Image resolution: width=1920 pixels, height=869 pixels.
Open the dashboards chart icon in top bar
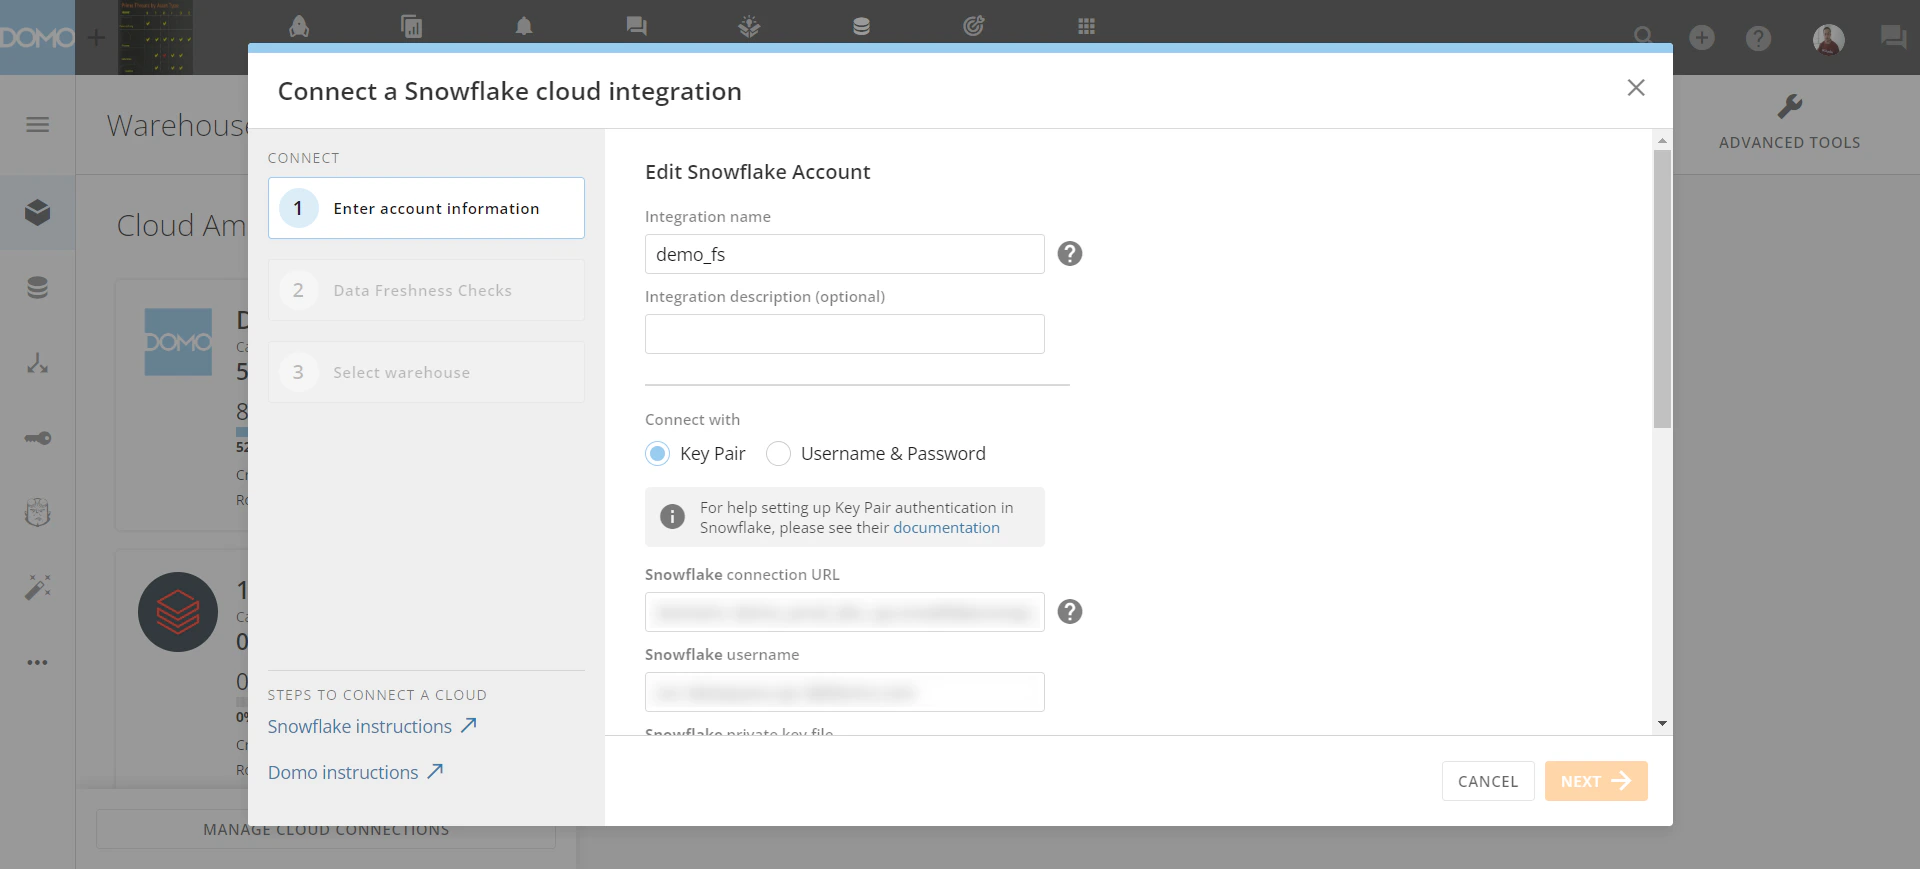point(411,26)
